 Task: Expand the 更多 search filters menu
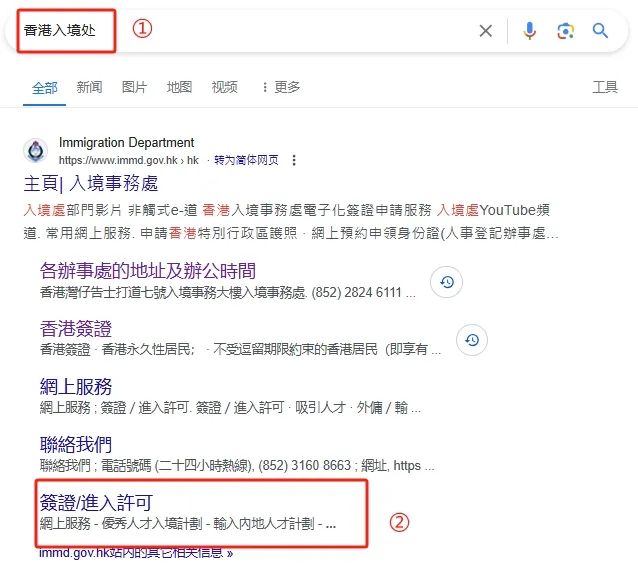(x=282, y=87)
